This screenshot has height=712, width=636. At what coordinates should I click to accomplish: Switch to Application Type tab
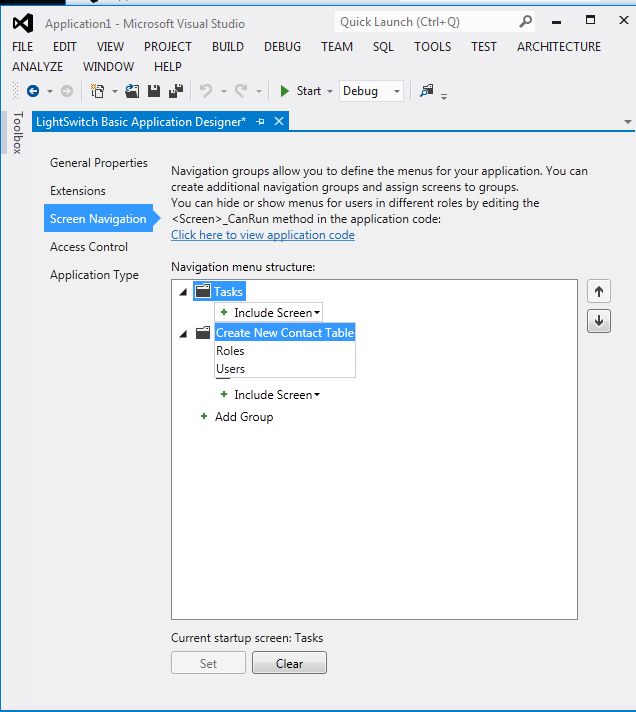94,275
